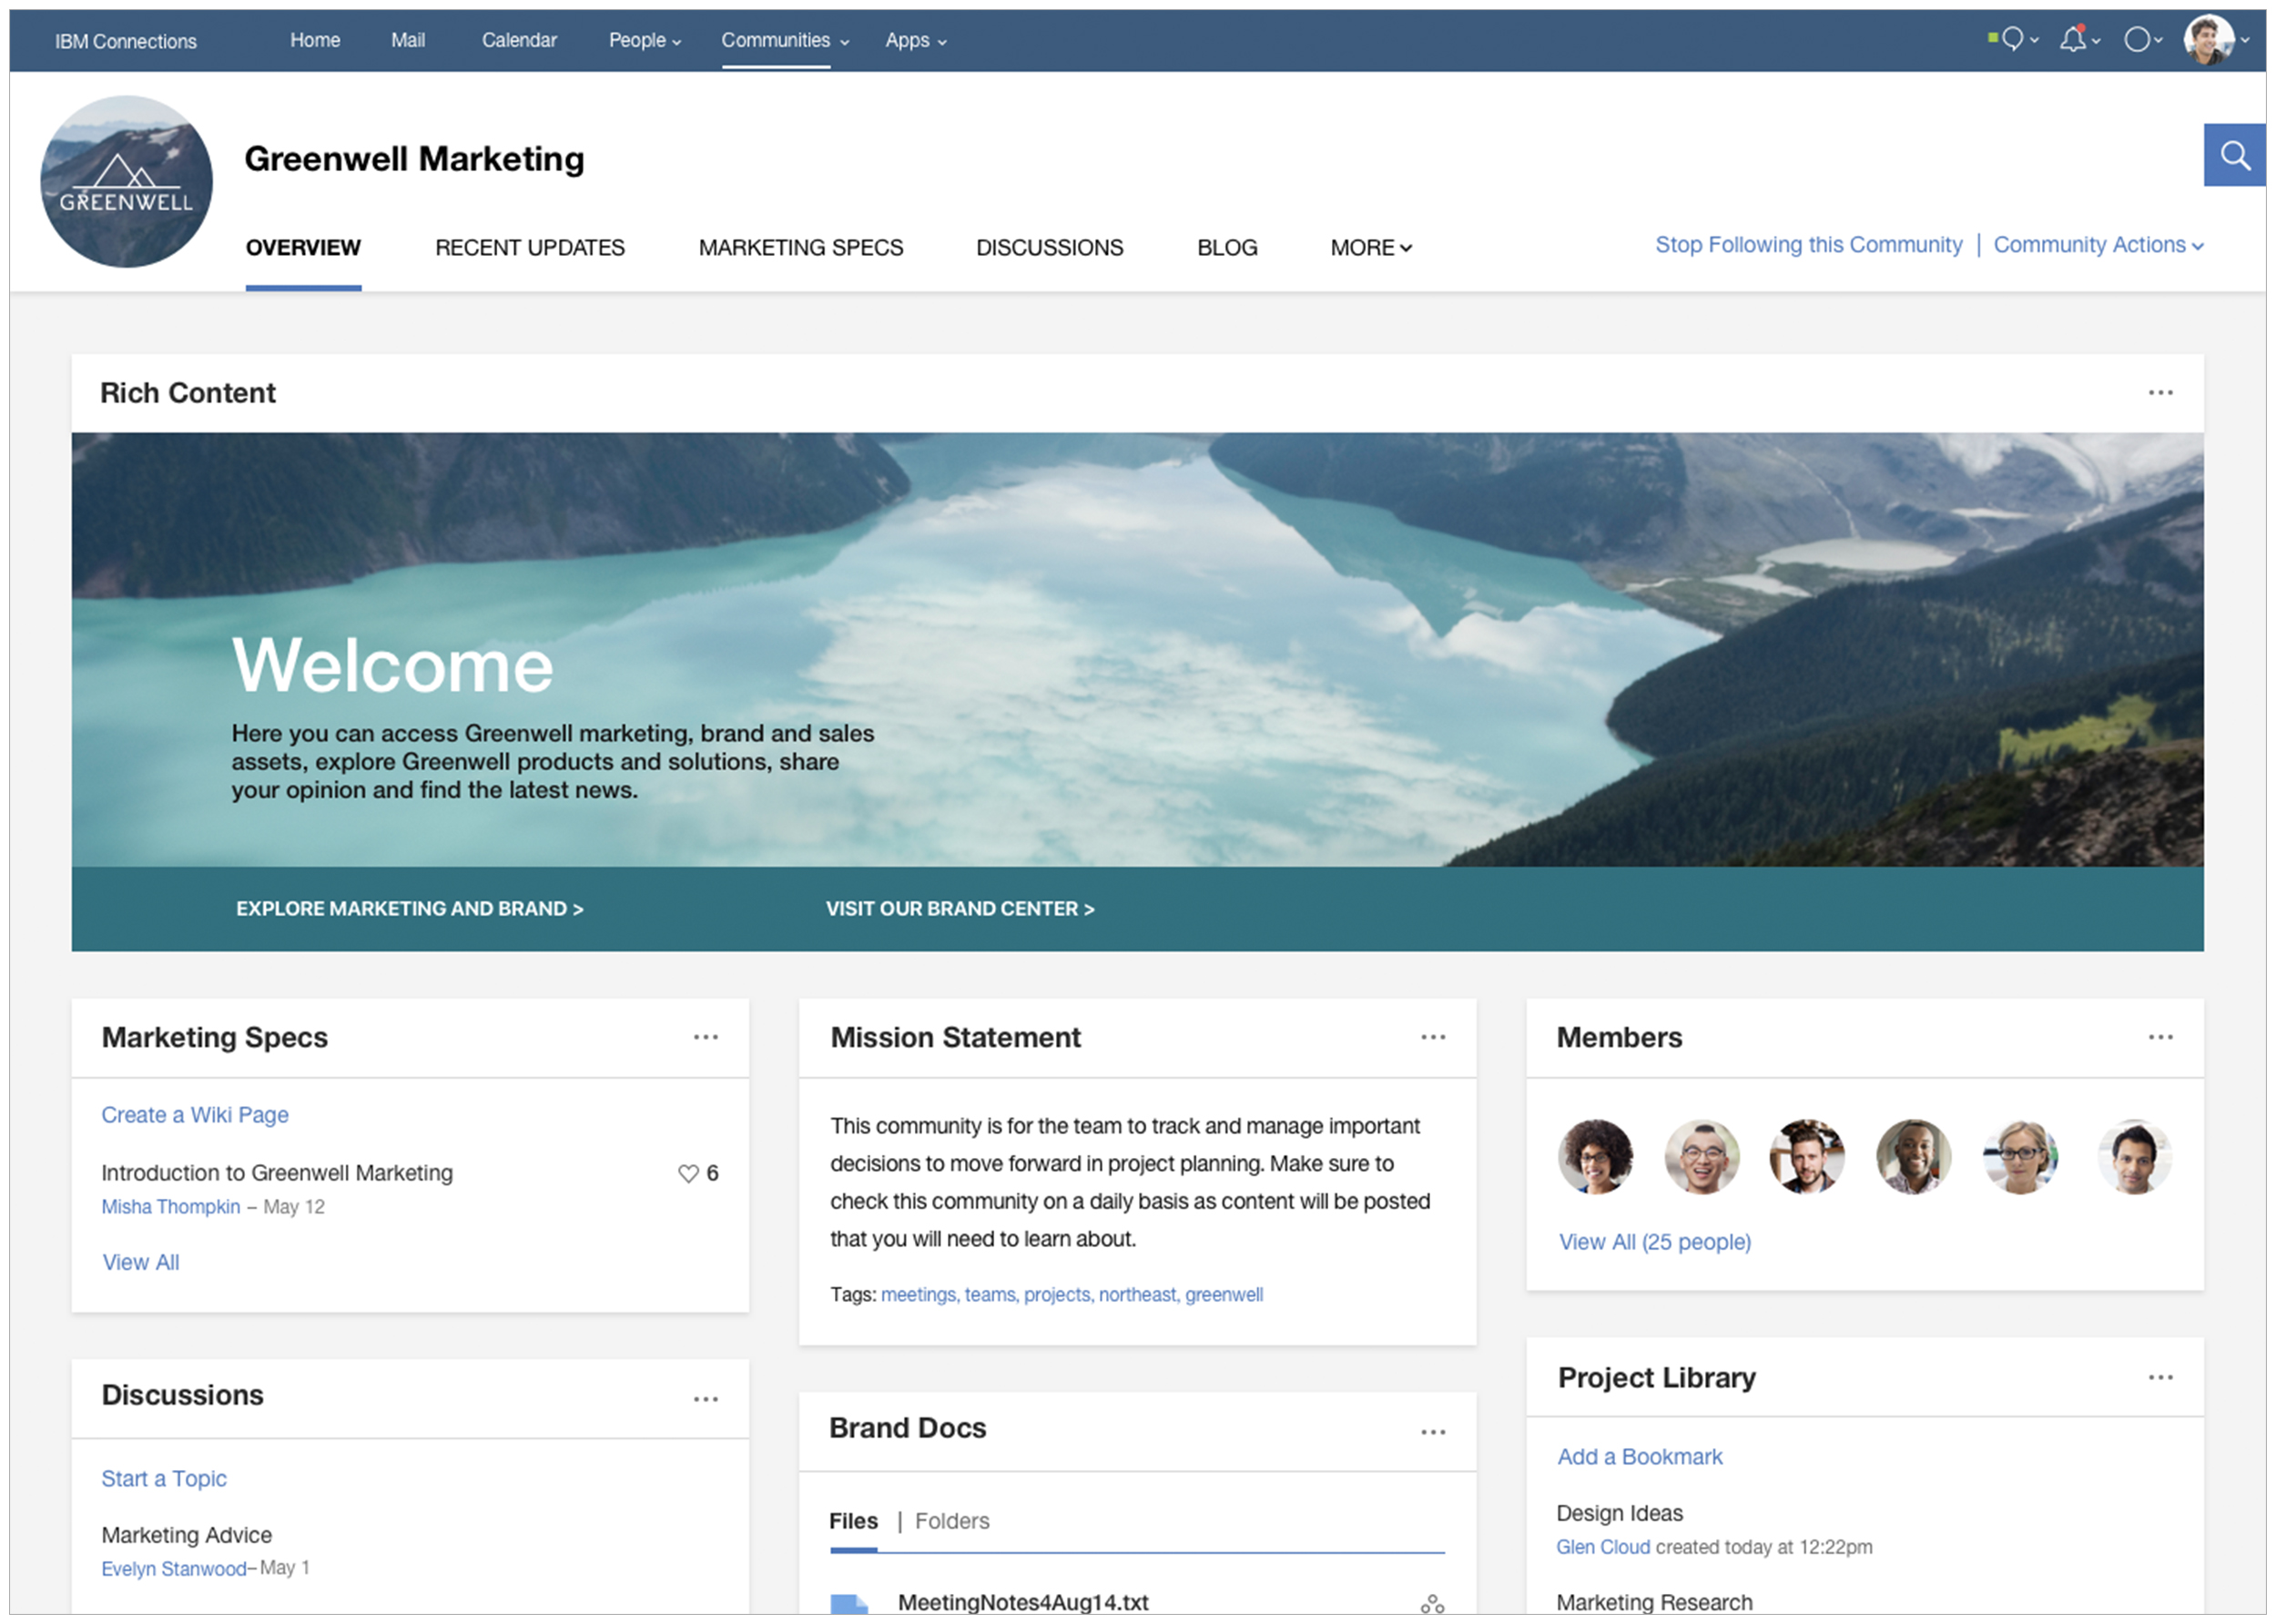Open the second member's avatar with glasses

1702,1156
